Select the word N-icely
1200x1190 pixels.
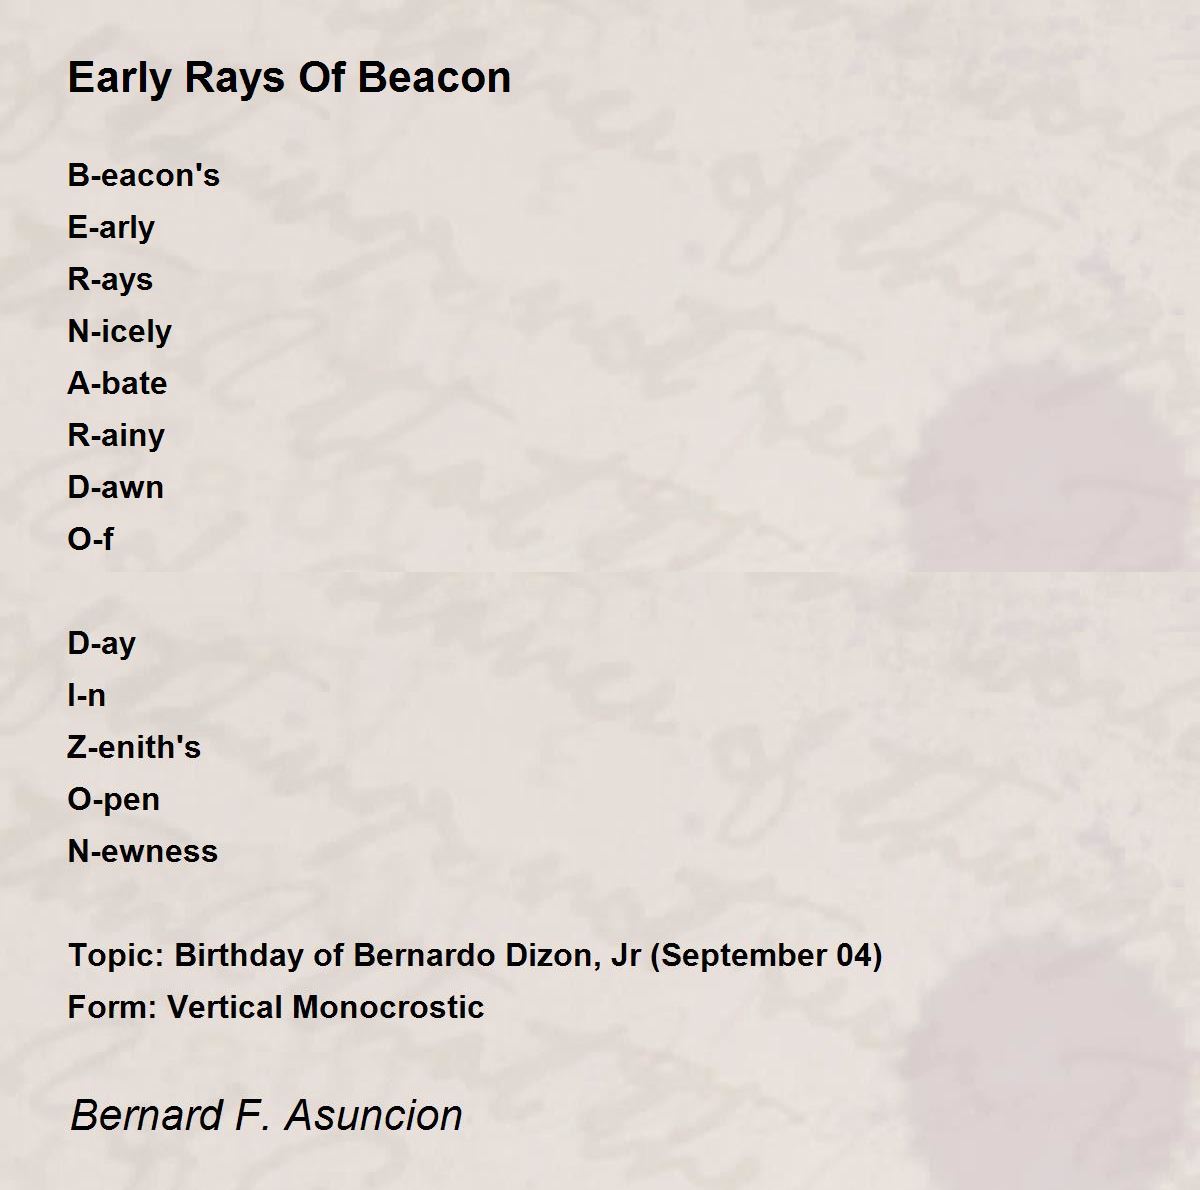click(120, 332)
